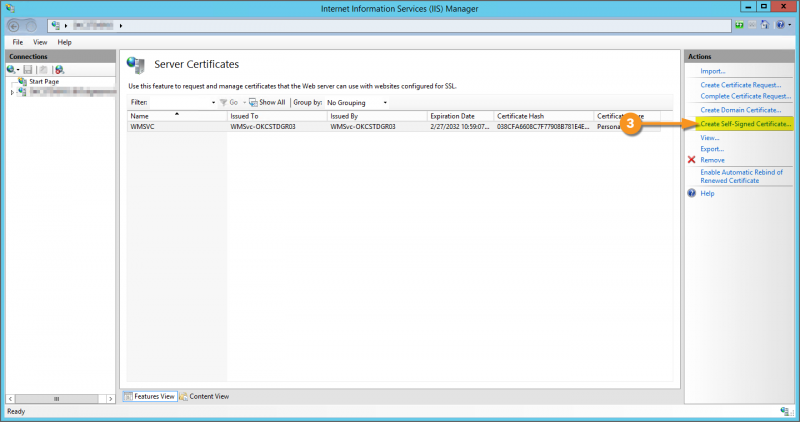Sort by Expiration Date column header
Screen dimensions: 800x422
460,116
